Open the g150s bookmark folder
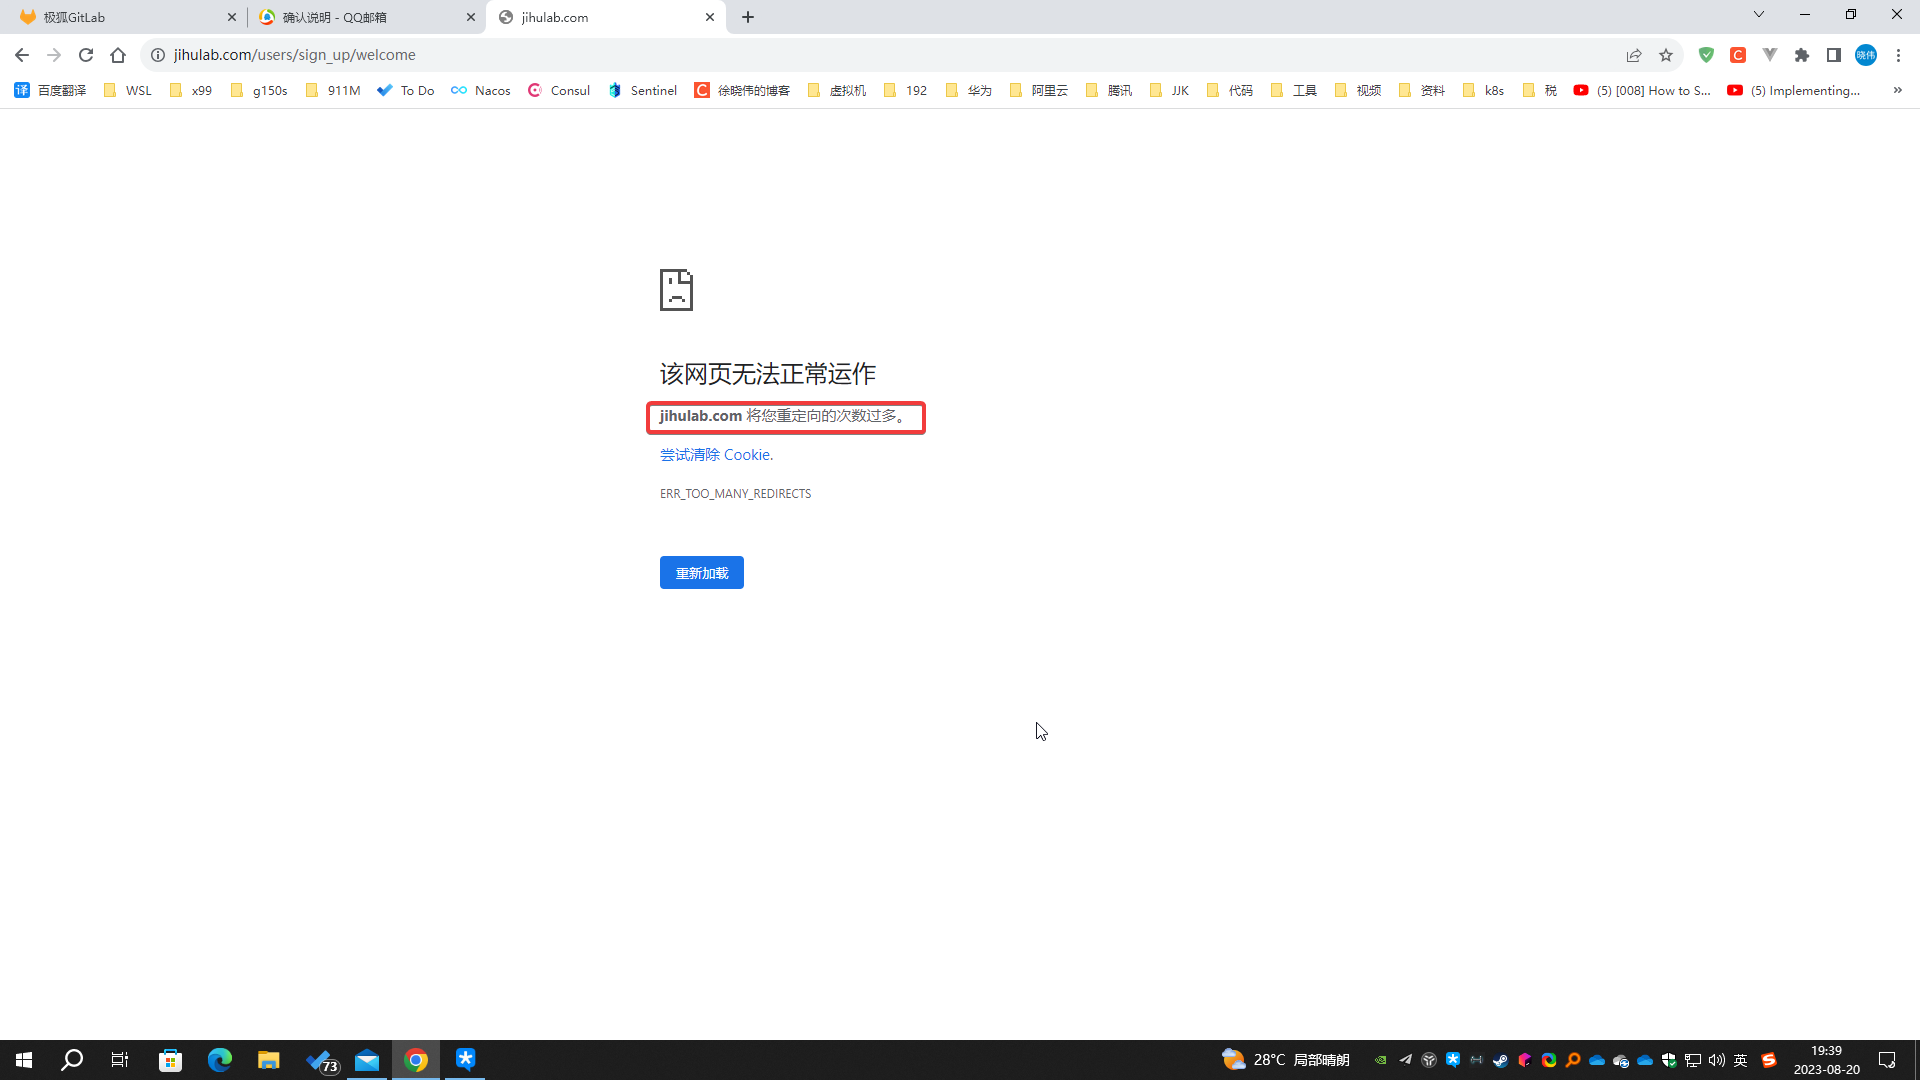 [259, 90]
